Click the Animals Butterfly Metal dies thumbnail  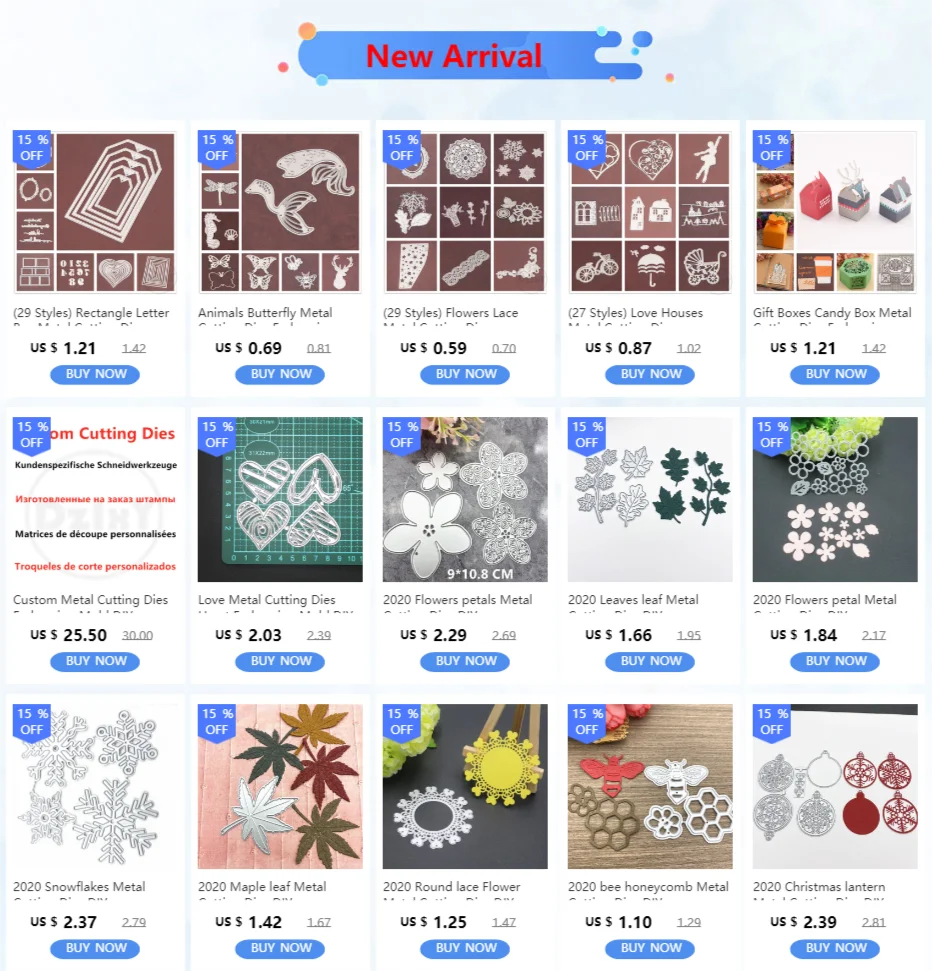pyautogui.click(x=280, y=211)
